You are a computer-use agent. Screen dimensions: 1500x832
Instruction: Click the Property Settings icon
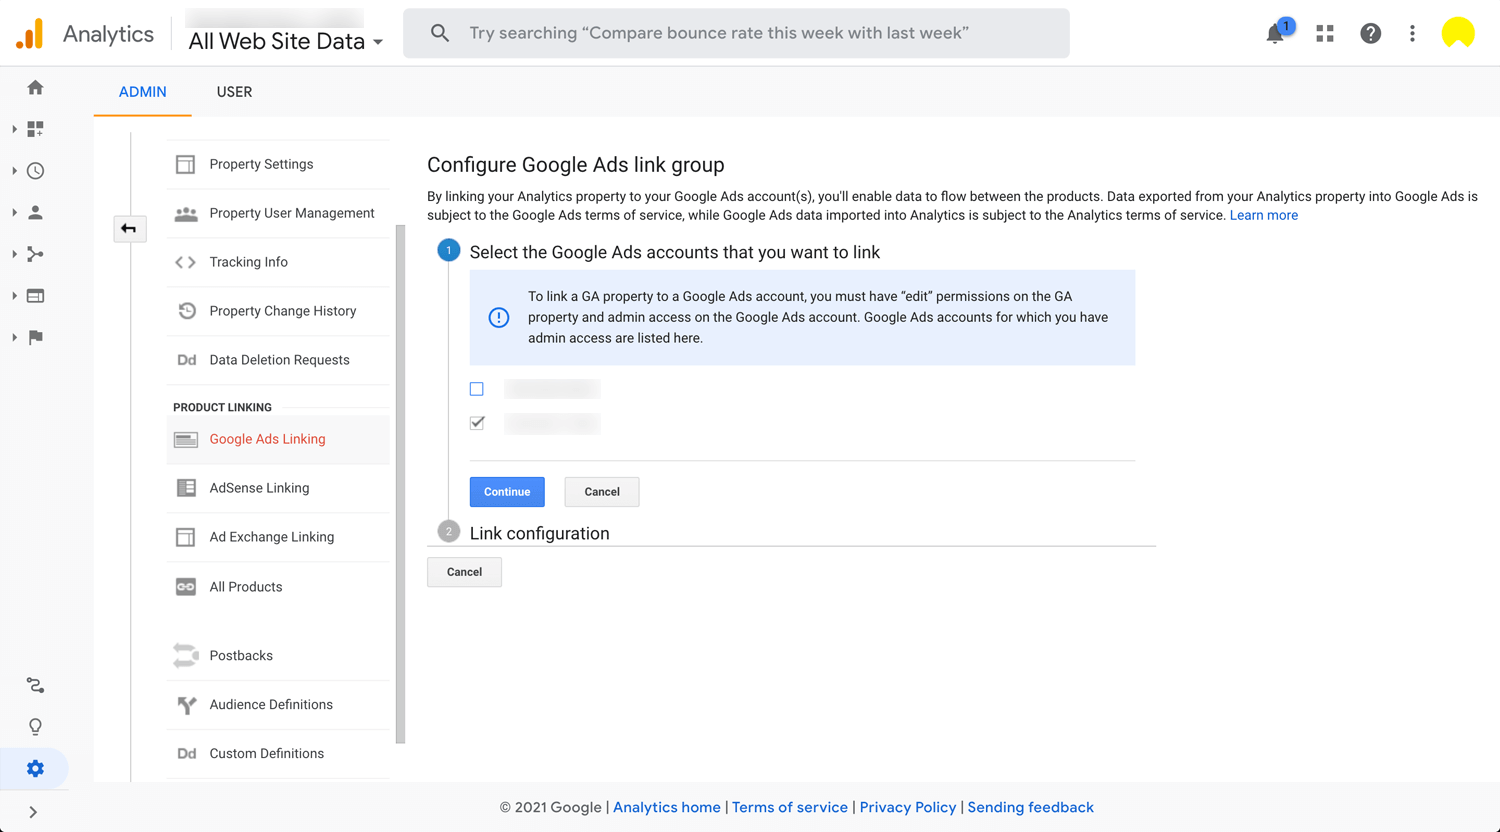[186, 164]
